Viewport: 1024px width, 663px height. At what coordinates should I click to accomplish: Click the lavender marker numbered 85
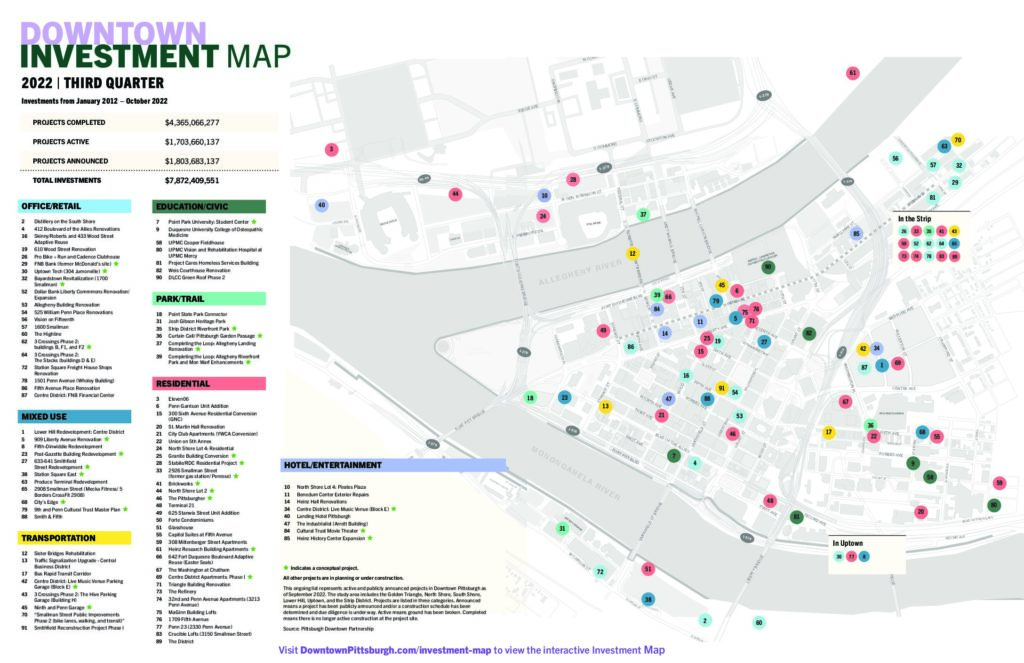856,233
